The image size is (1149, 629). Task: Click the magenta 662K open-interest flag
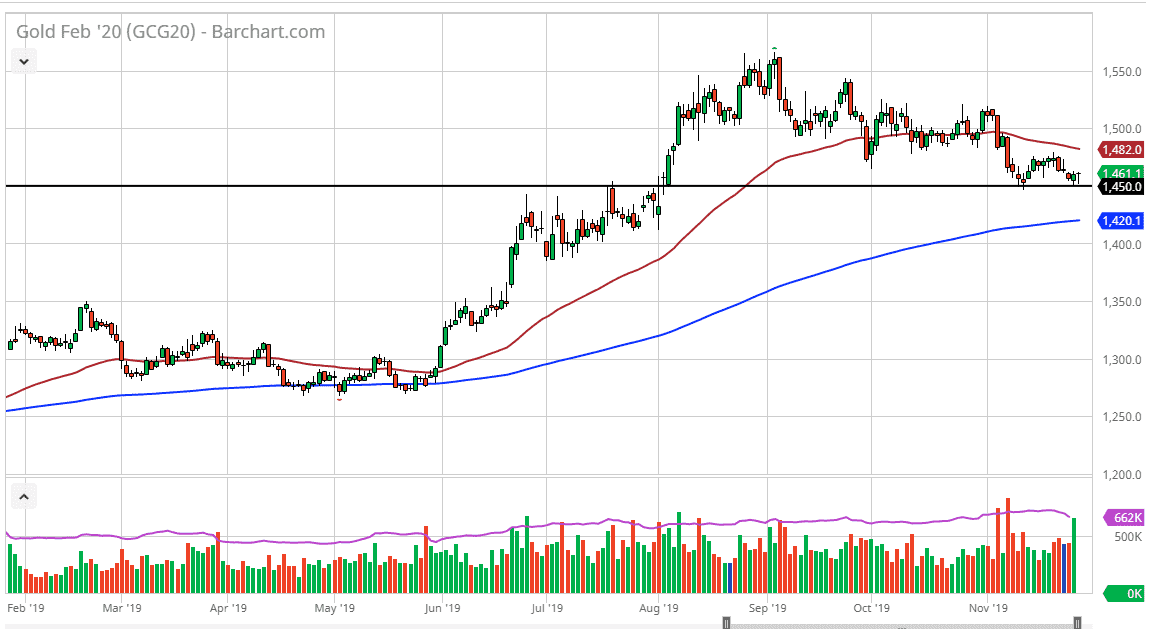(x=1122, y=519)
